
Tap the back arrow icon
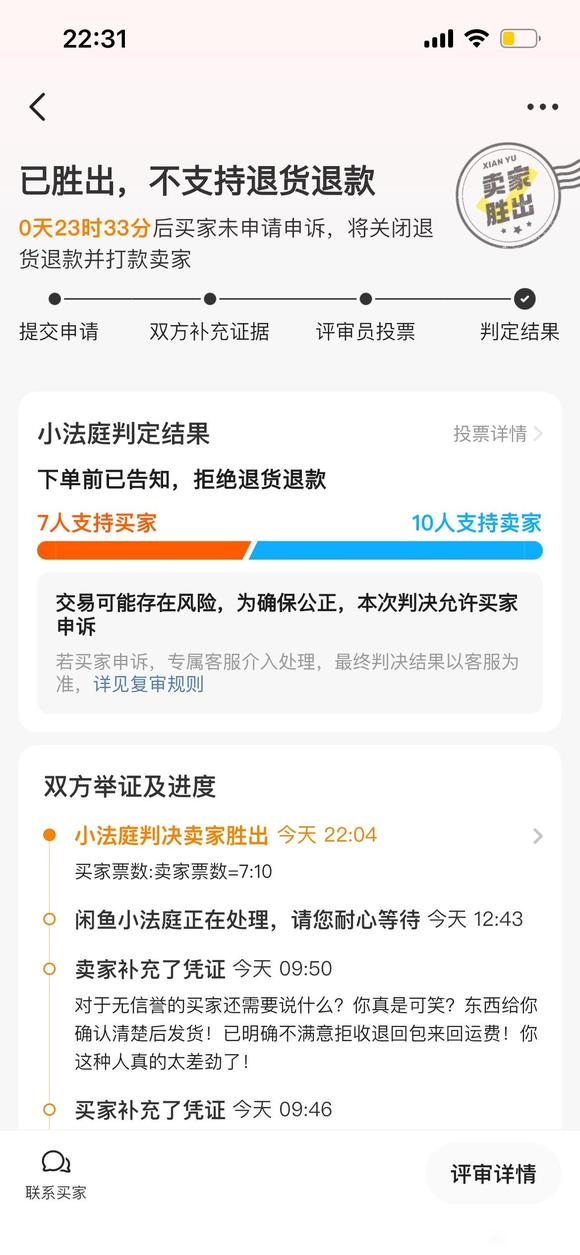pos(38,107)
